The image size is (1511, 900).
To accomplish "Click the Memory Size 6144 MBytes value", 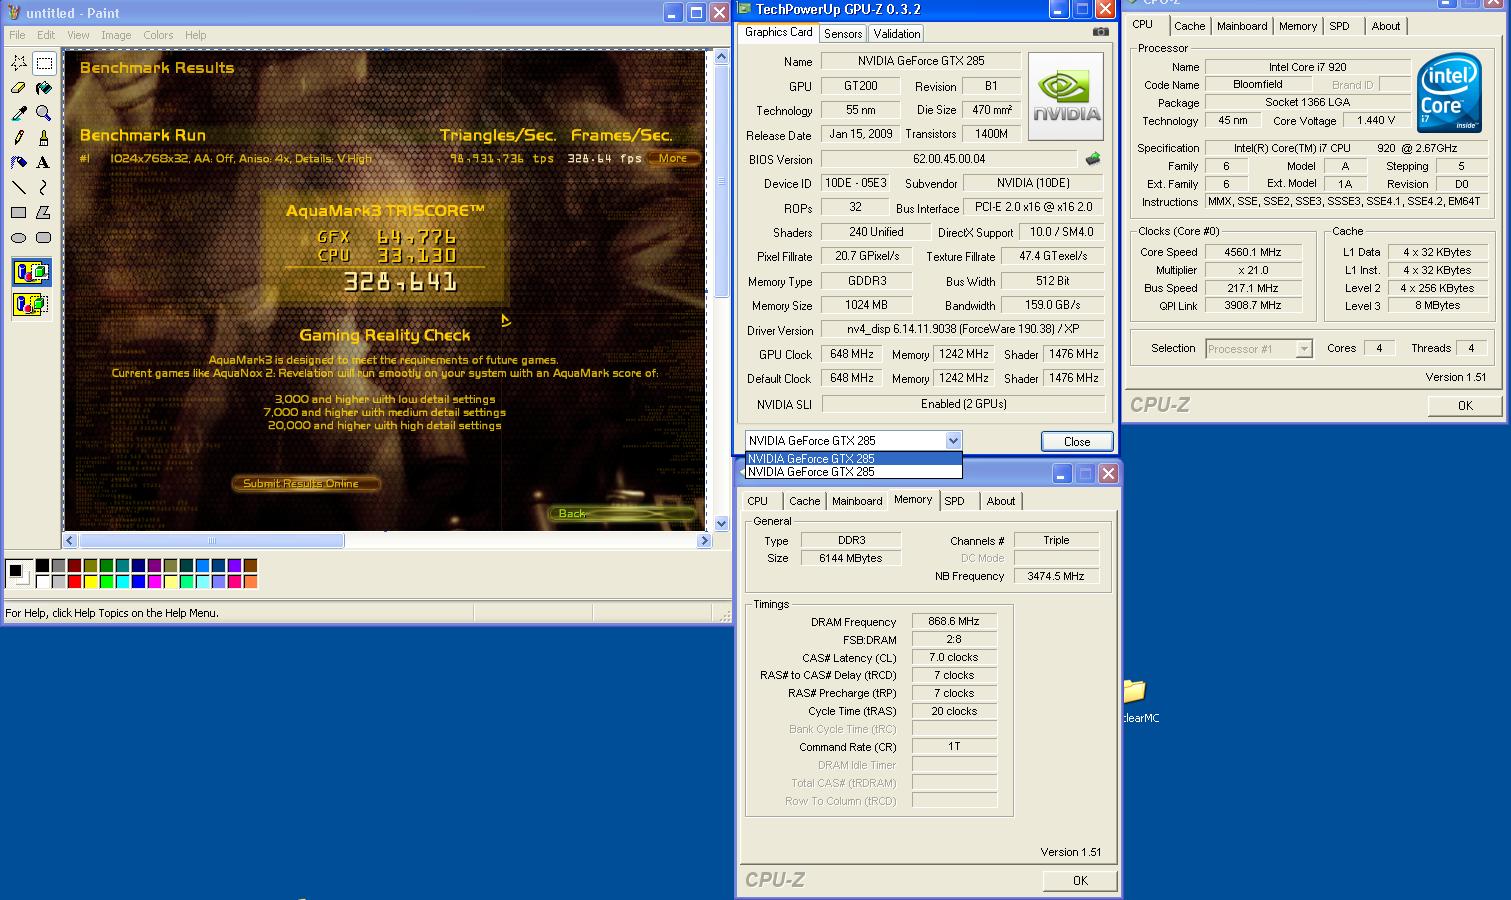I will [x=851, y=558].
